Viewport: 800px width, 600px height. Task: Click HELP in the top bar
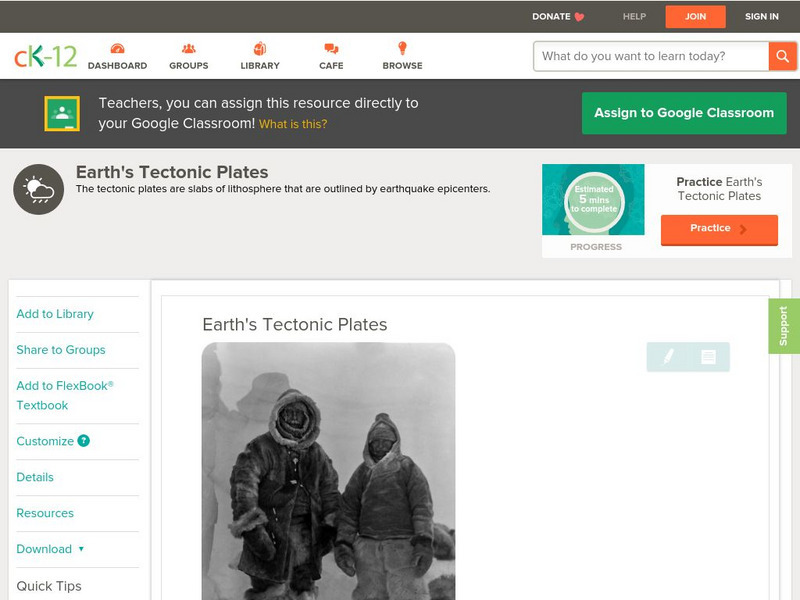point(634,16)
